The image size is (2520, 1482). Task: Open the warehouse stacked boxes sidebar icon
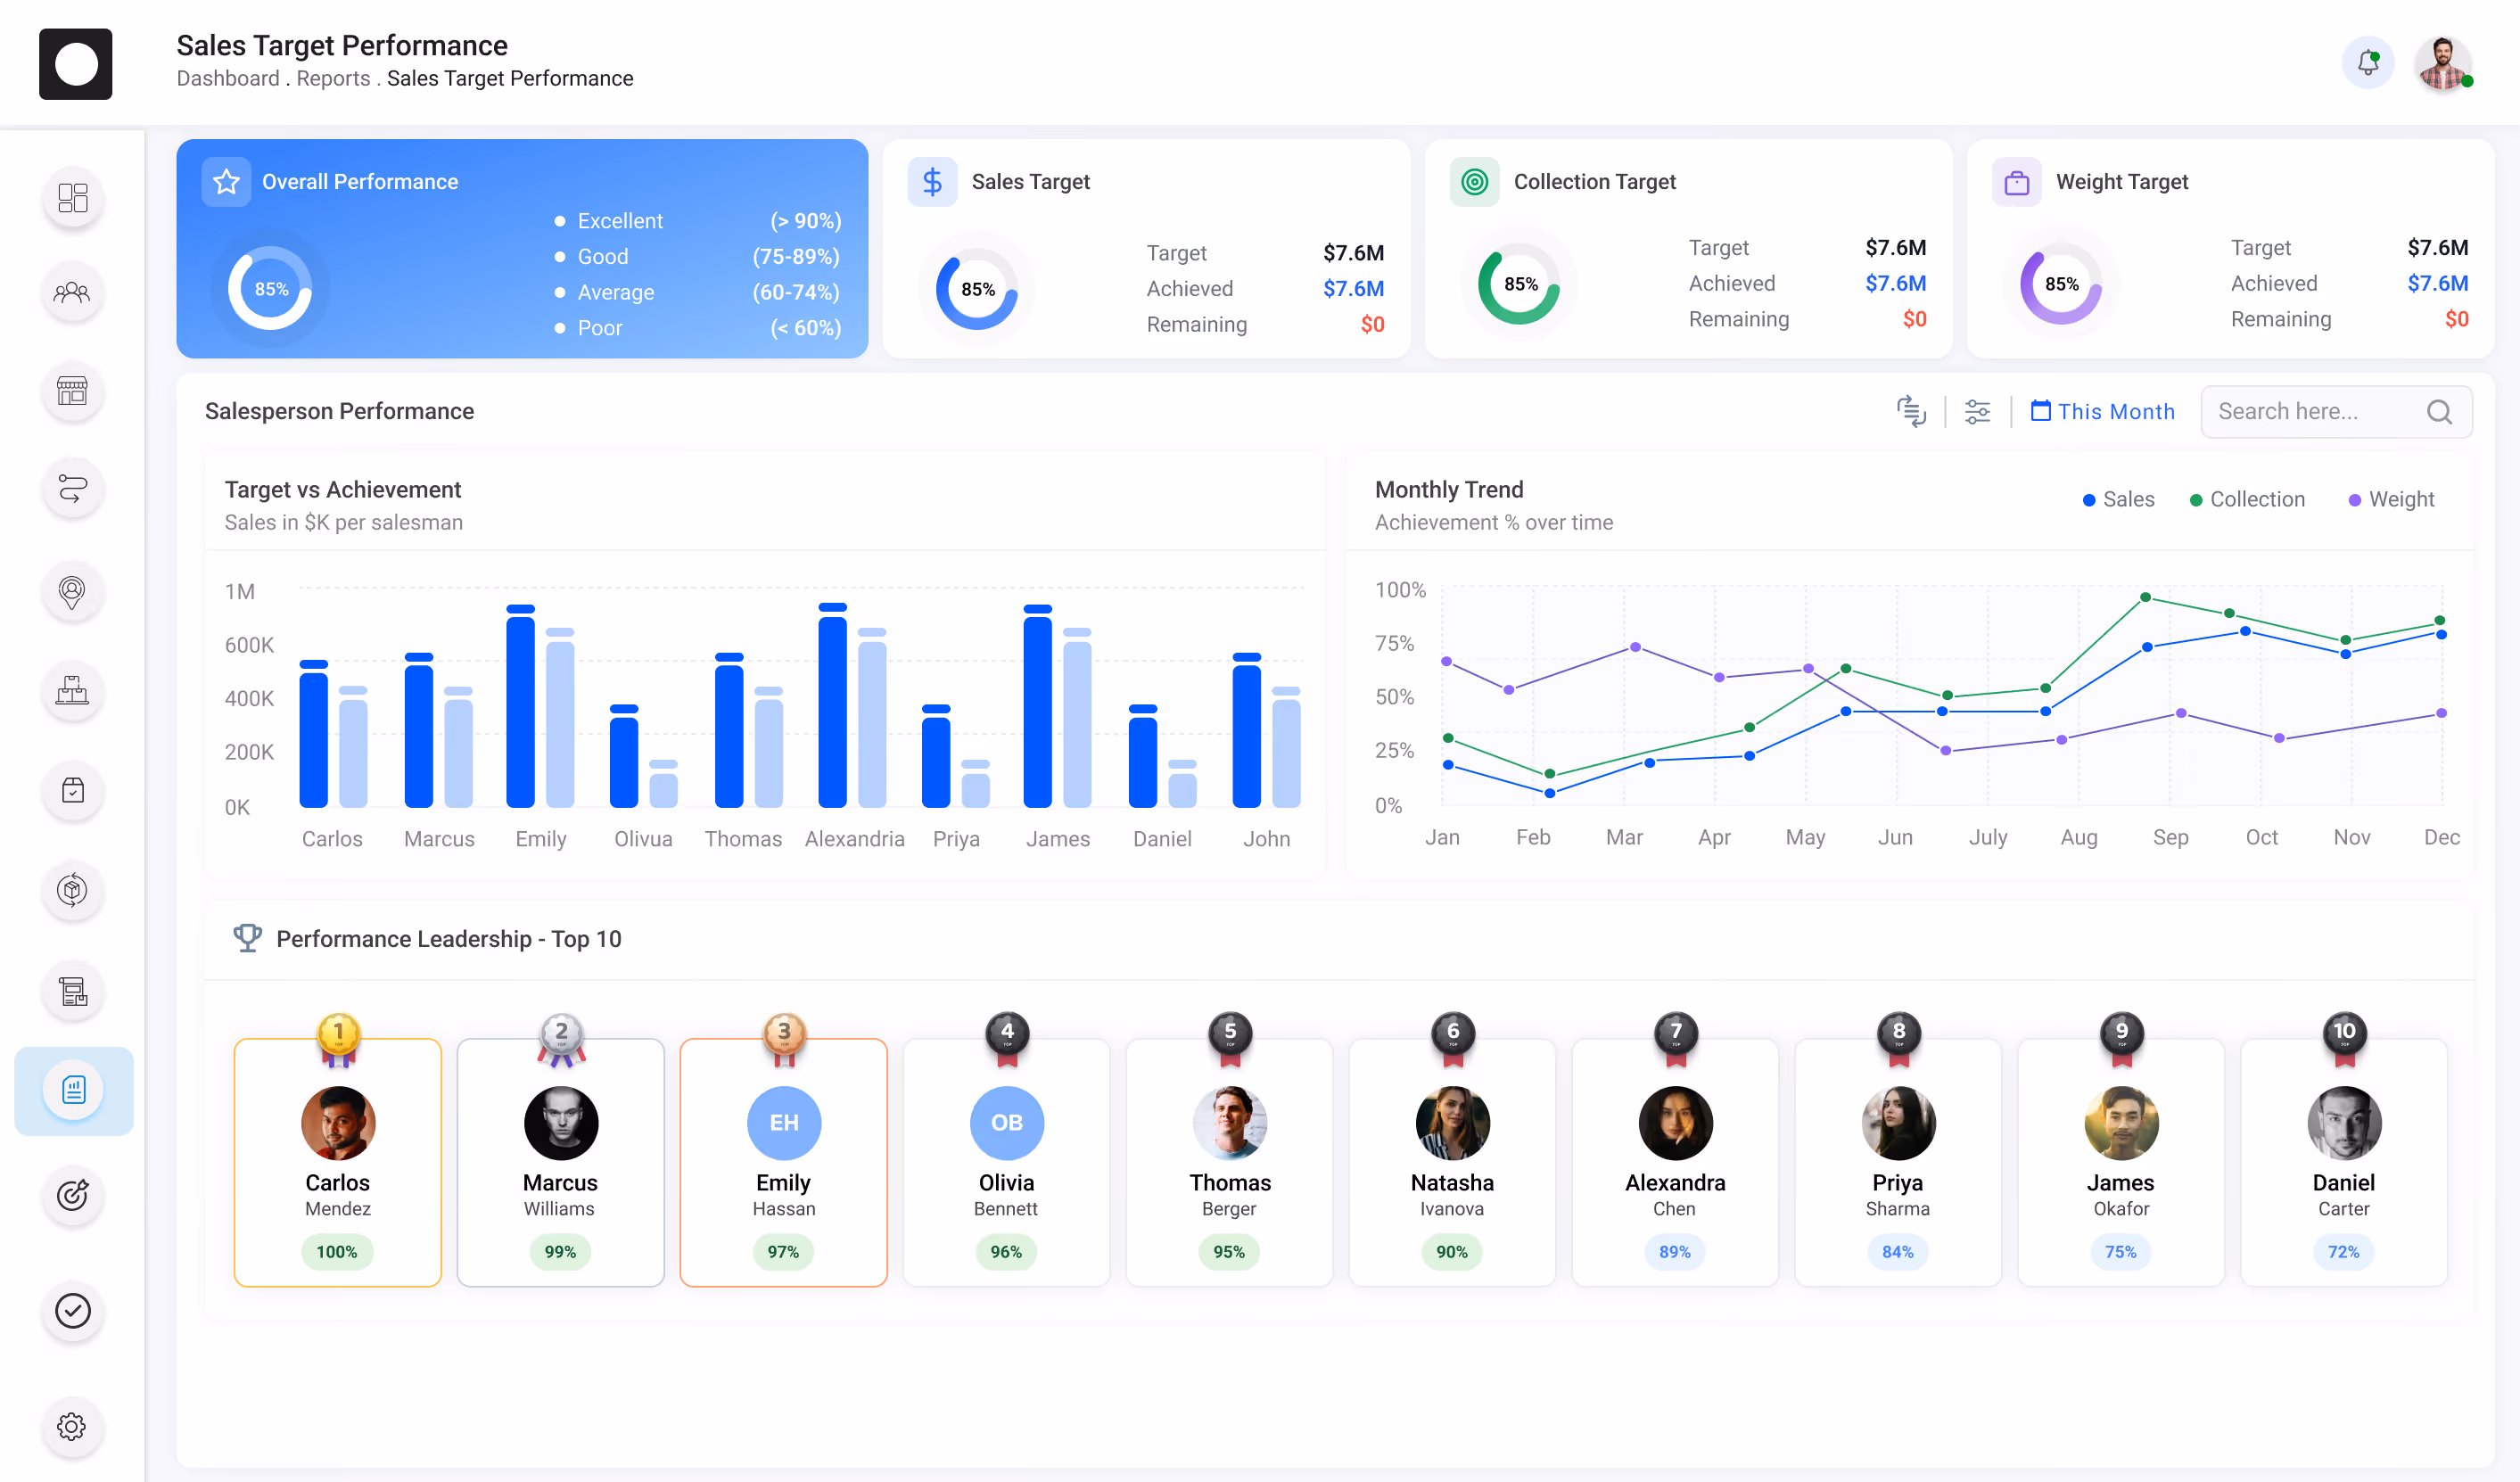(73, 690)
